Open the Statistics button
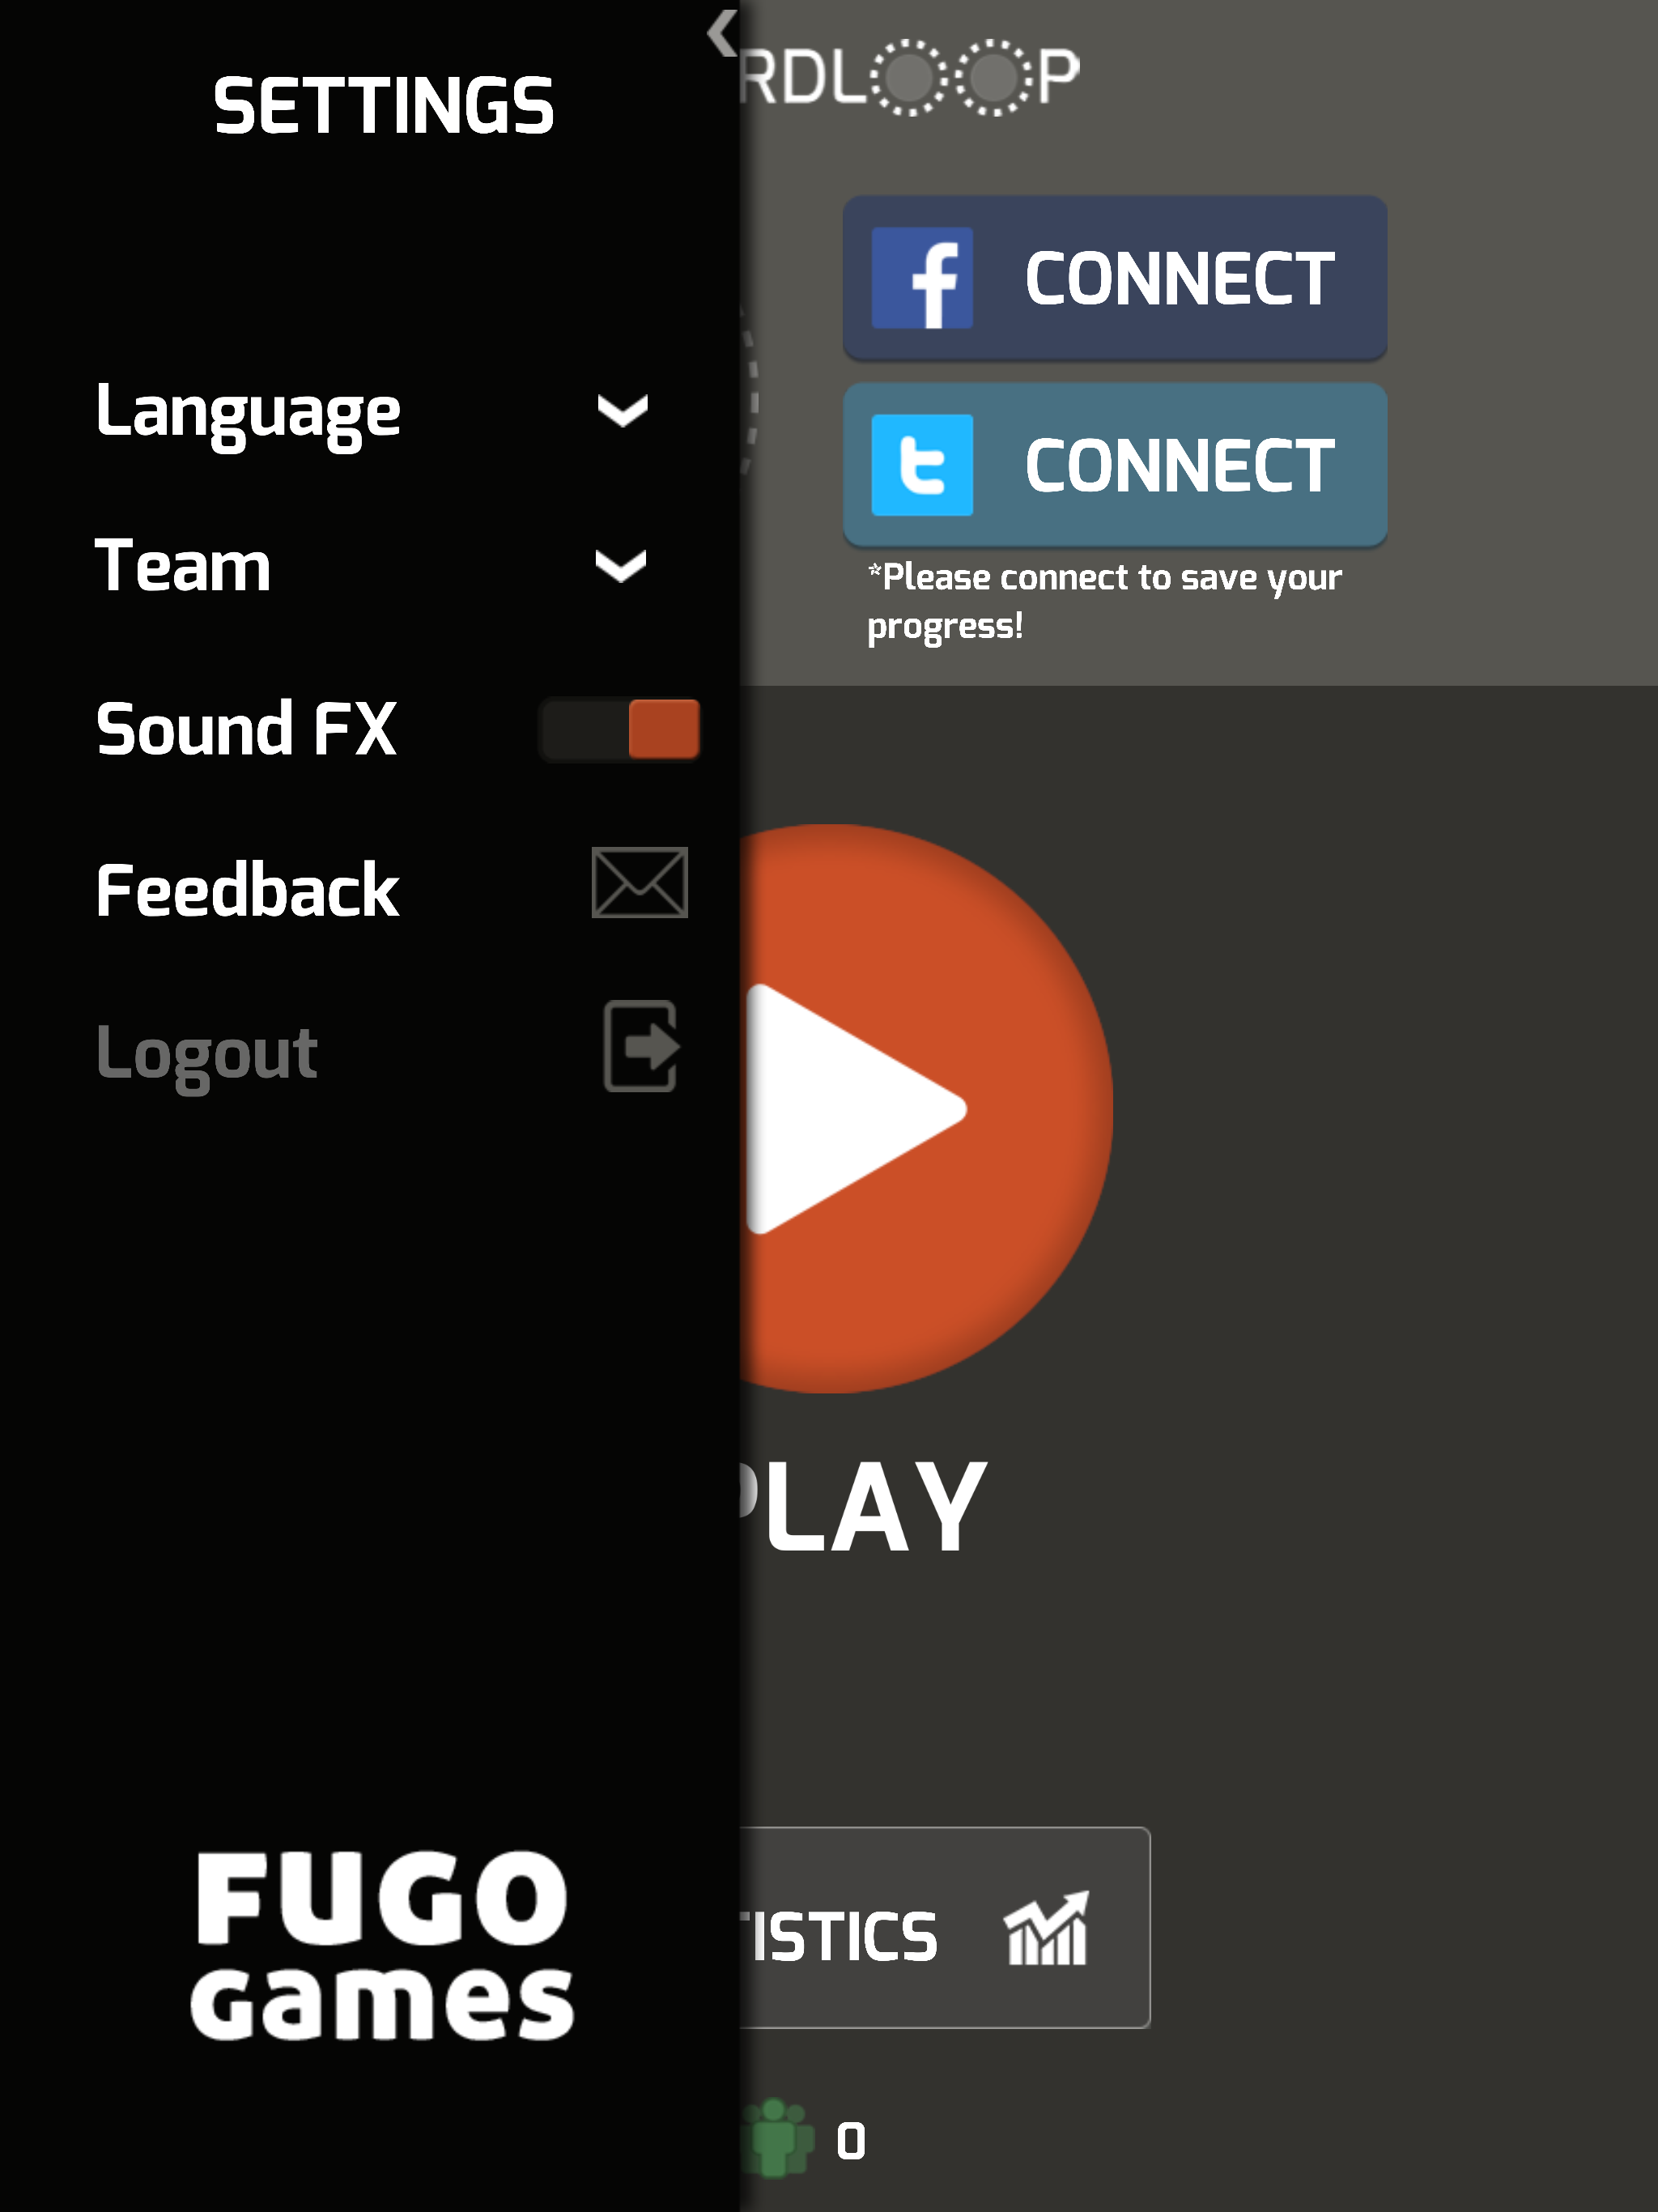This screenshot has height=2212, width=1658. click(x=945, y=1927)
